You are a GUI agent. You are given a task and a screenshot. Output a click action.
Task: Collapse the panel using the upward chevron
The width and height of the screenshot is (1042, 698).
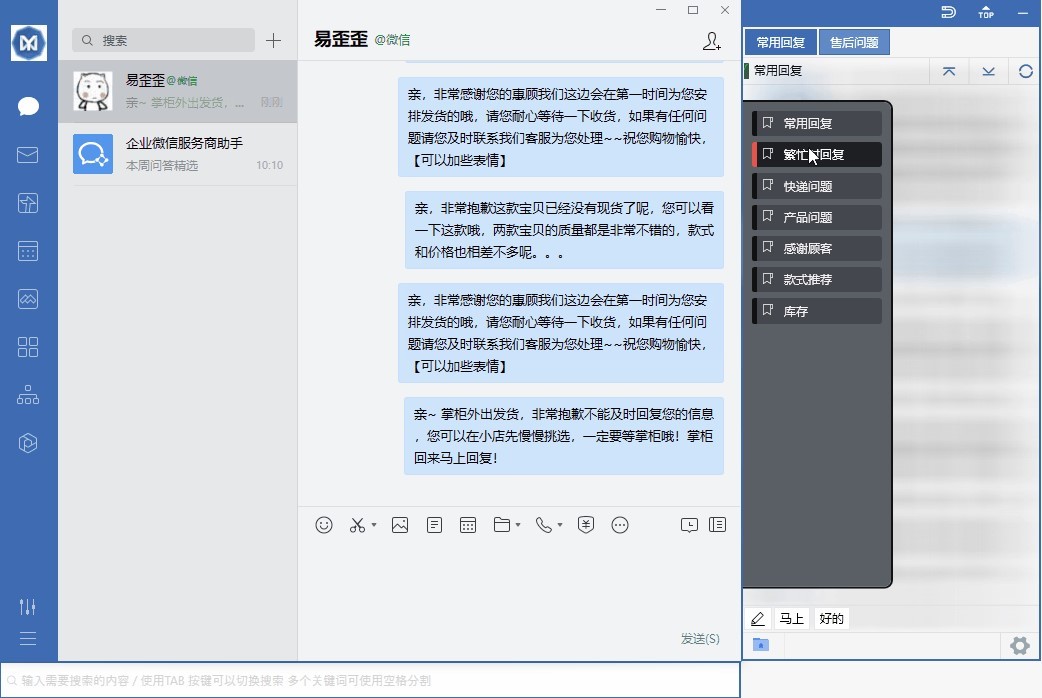point(951,71)
